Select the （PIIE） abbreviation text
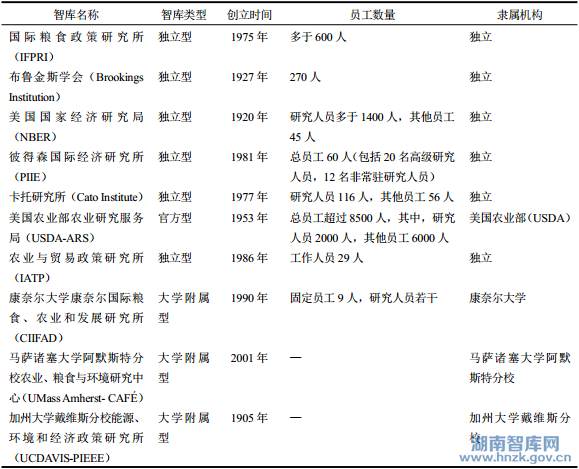 click(x=30, y=177)
